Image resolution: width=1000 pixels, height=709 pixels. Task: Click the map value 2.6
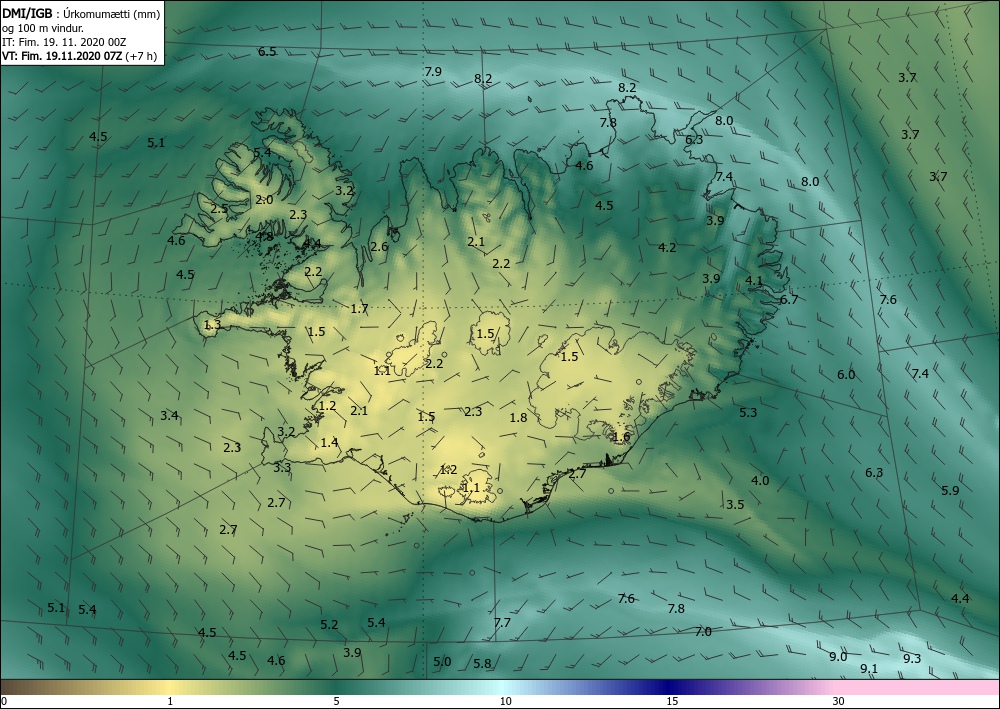pyautogui.click(x=379, y=247)
